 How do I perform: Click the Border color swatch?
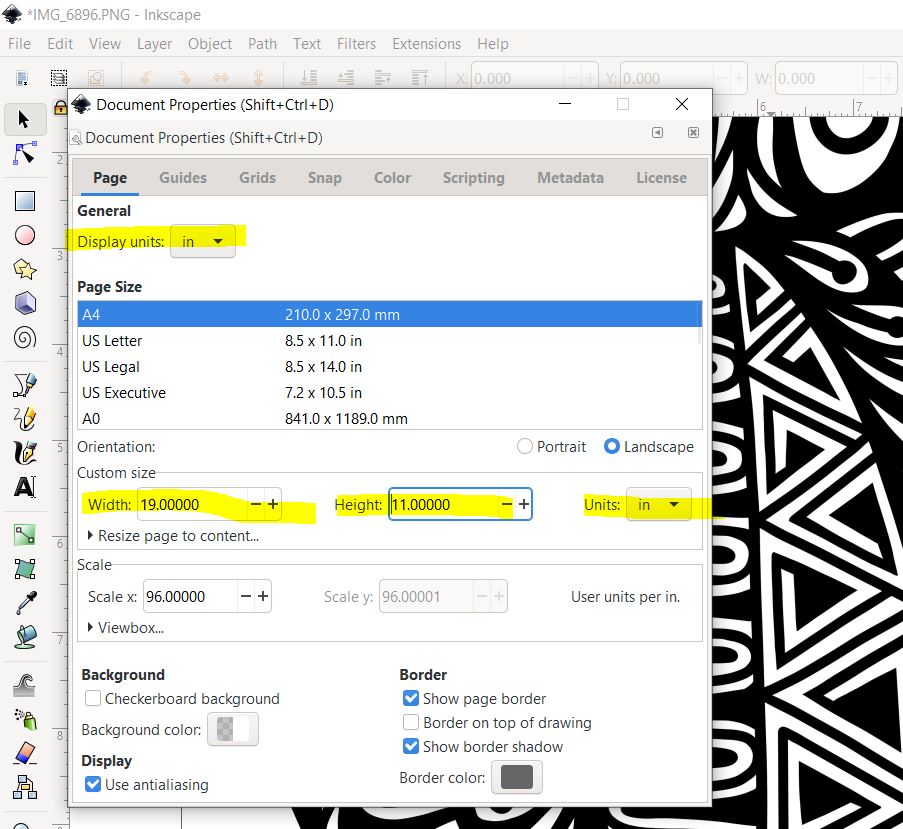pyautogui.click(x=516, y=778)
